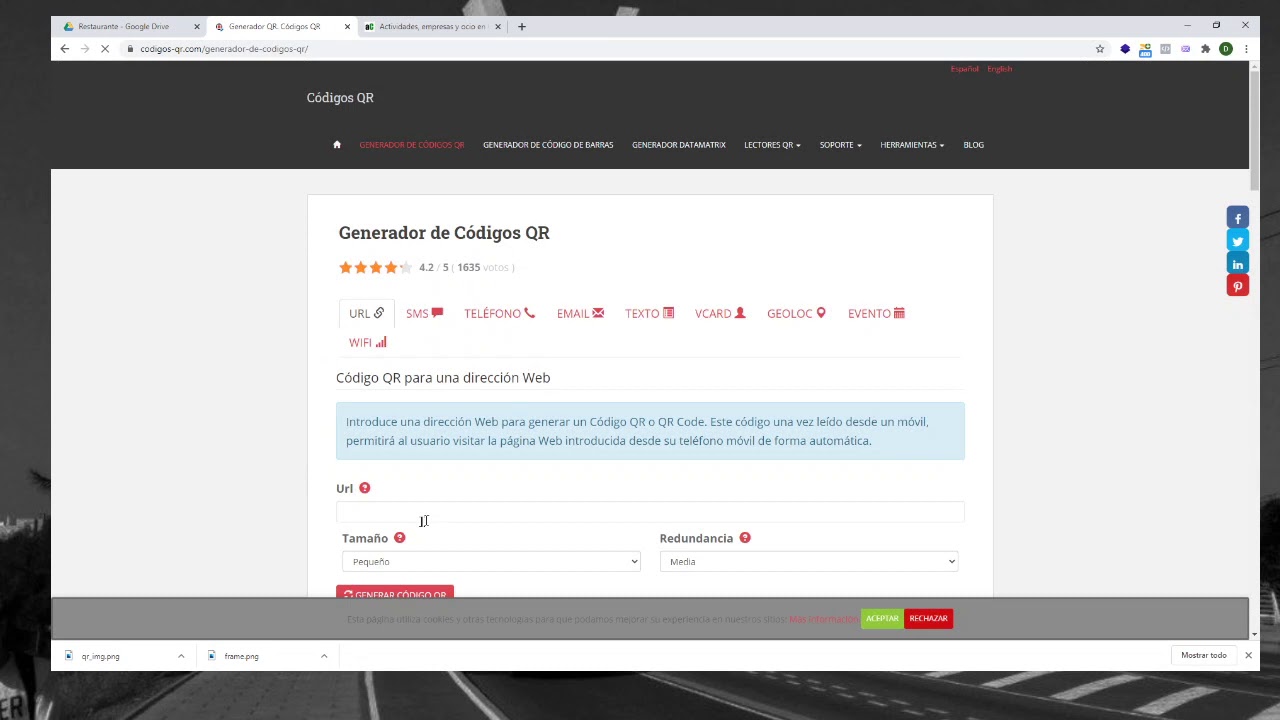
Task: Select the Texto tab
Action: pyautogui.click(x=649, y=314)
